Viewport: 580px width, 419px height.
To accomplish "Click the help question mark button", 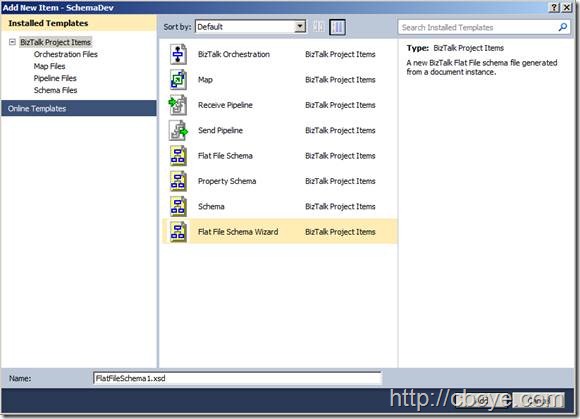I will (x=554, y=7).
